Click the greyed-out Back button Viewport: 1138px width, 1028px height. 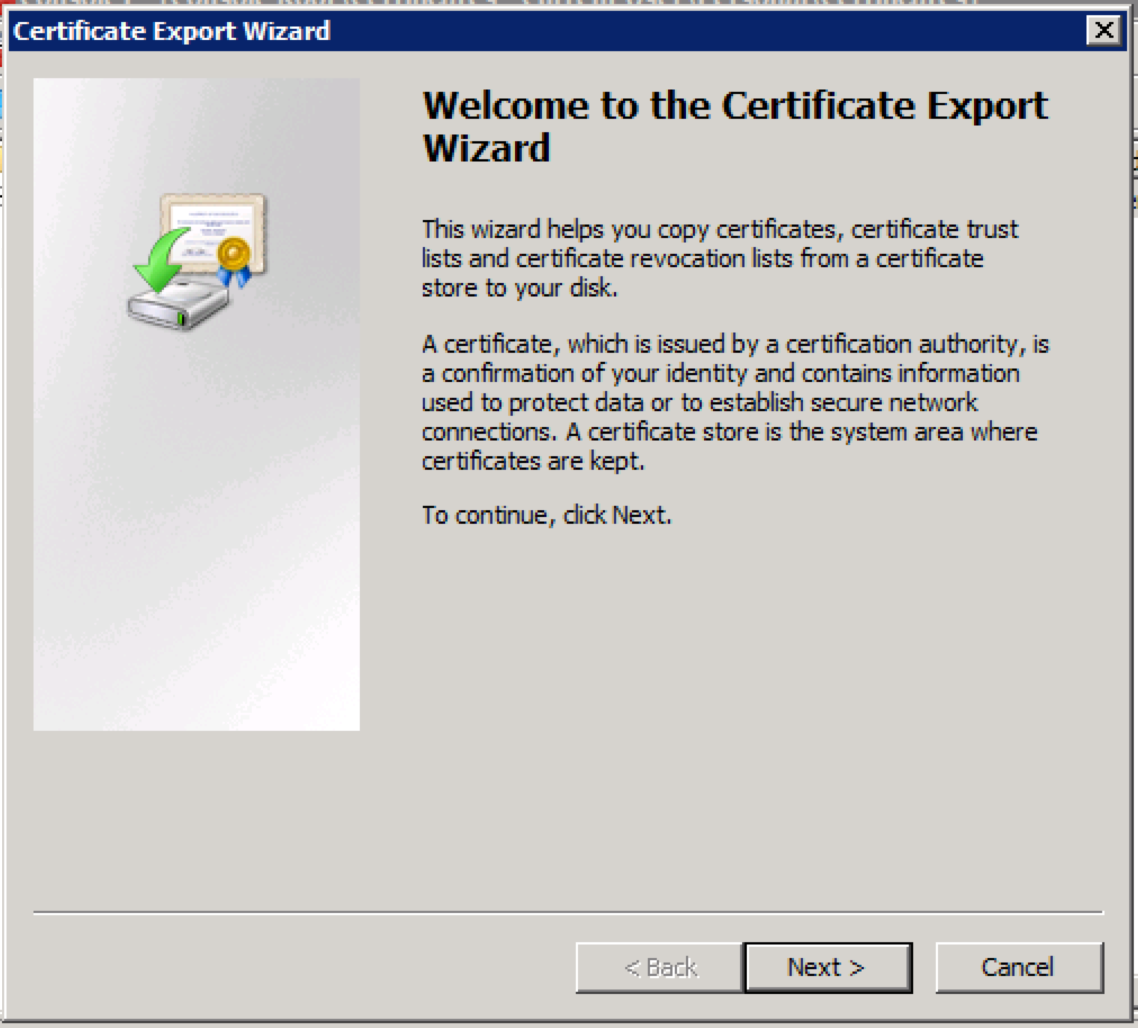(659, 967)
